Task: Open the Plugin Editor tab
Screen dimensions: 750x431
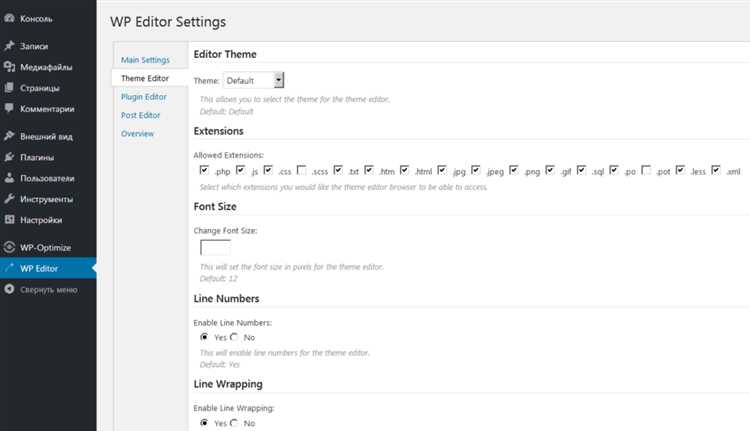Action: click(x=143, y=97)
